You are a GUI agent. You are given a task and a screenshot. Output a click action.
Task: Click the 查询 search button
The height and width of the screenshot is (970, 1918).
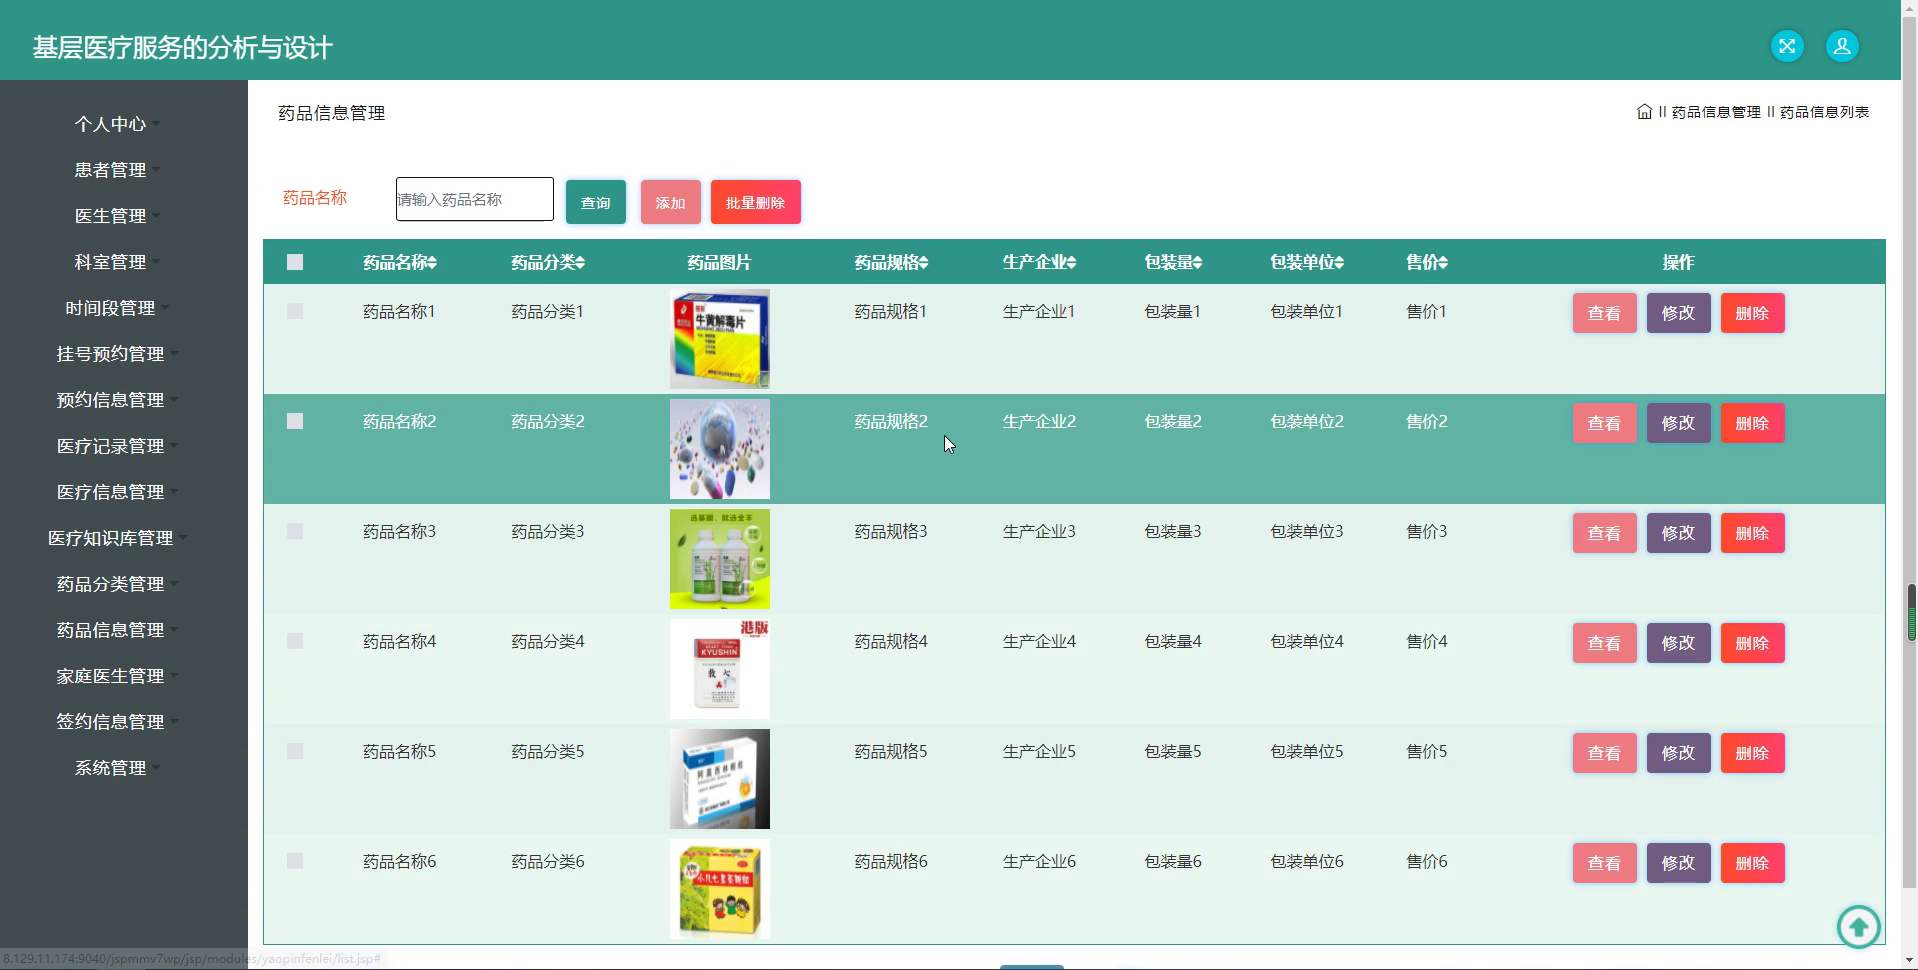596,202
